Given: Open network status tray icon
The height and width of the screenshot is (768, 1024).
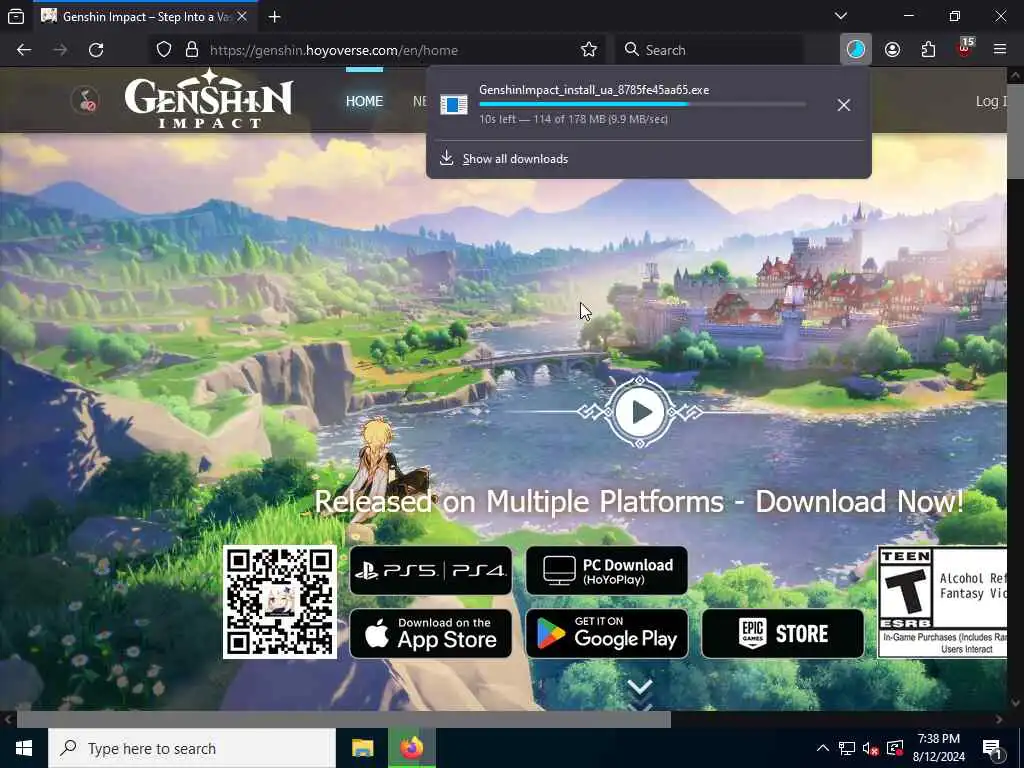Looking at the screenshot, I should [x=846, y=748].
